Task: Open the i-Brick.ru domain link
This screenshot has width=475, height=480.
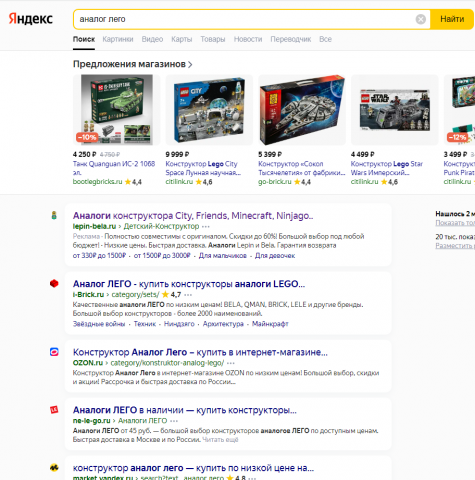Action: click(88, 294)
